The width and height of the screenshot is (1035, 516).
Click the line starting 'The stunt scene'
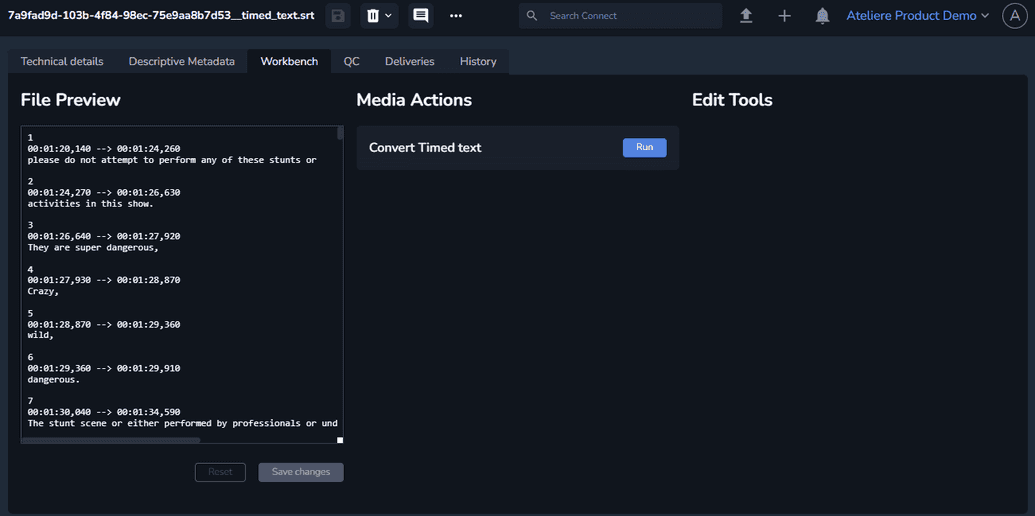(182, 423)
